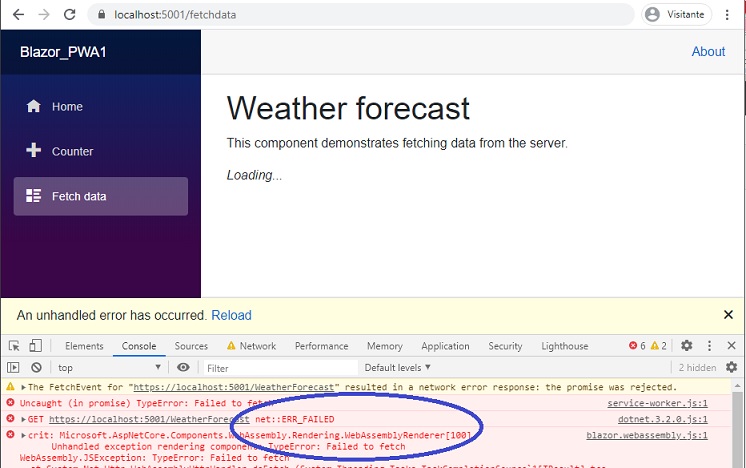The image size is (746, 468).
Task: Click the list icon beside Fetch data
Action: [x=33, y=195]
